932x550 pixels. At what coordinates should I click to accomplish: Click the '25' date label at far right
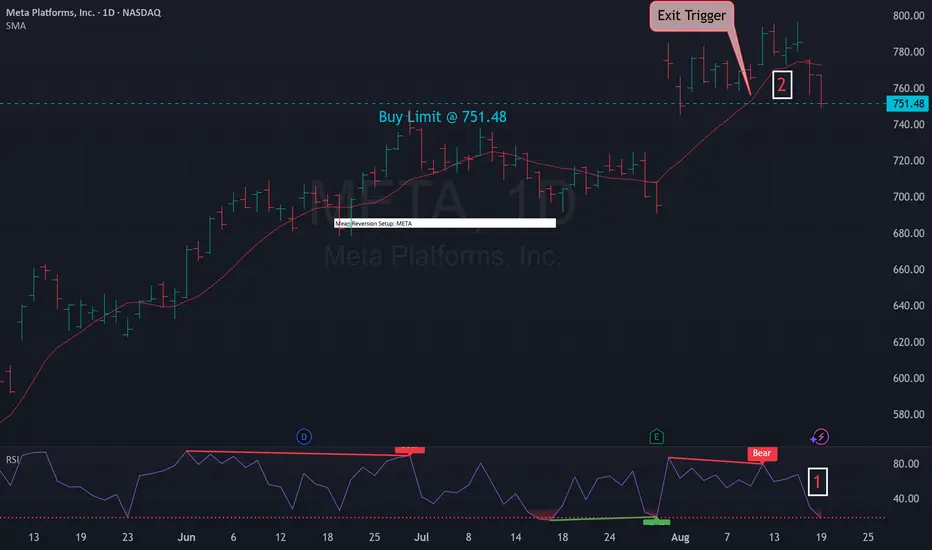point(868,538)
